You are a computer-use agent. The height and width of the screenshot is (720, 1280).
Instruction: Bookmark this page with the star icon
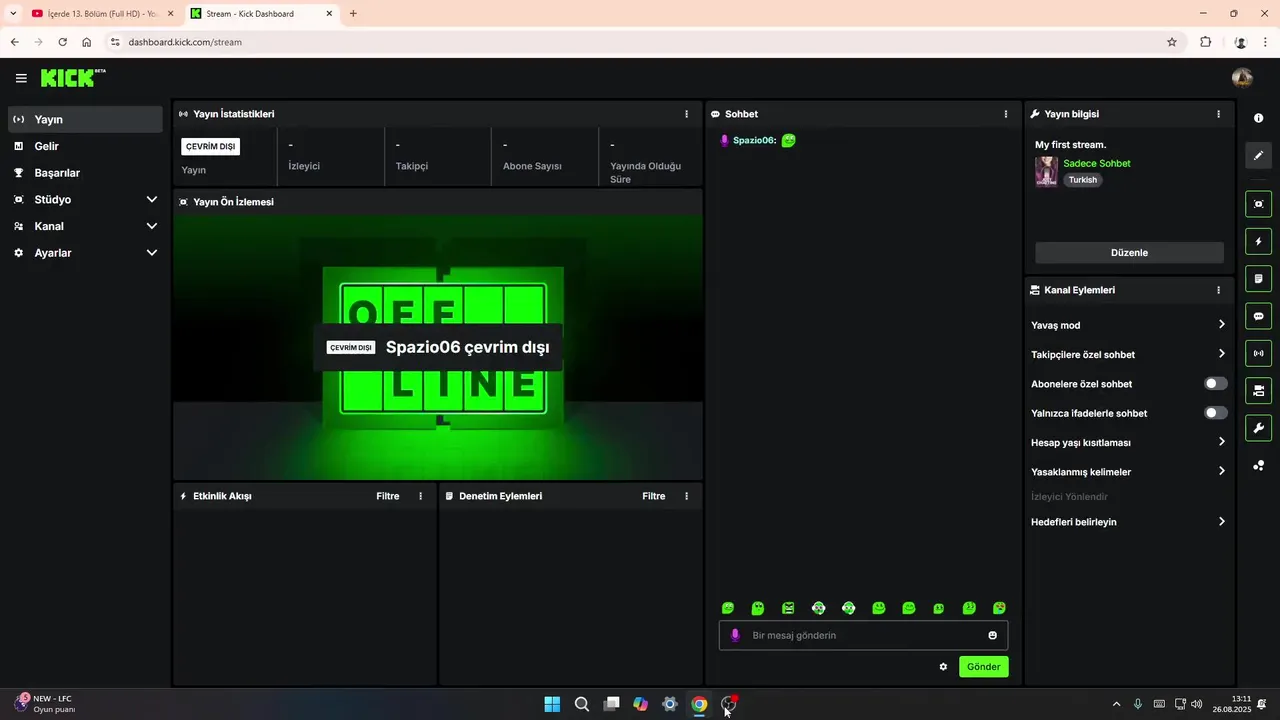[x=1171, y=42]
